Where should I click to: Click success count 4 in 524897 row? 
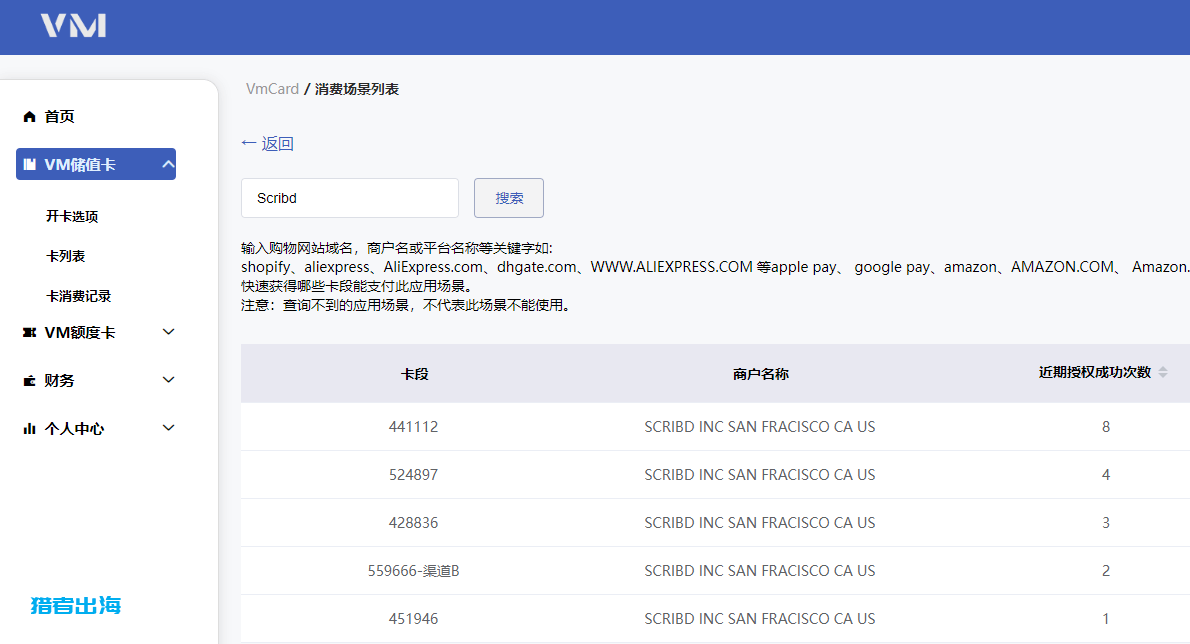point(1106,475)
